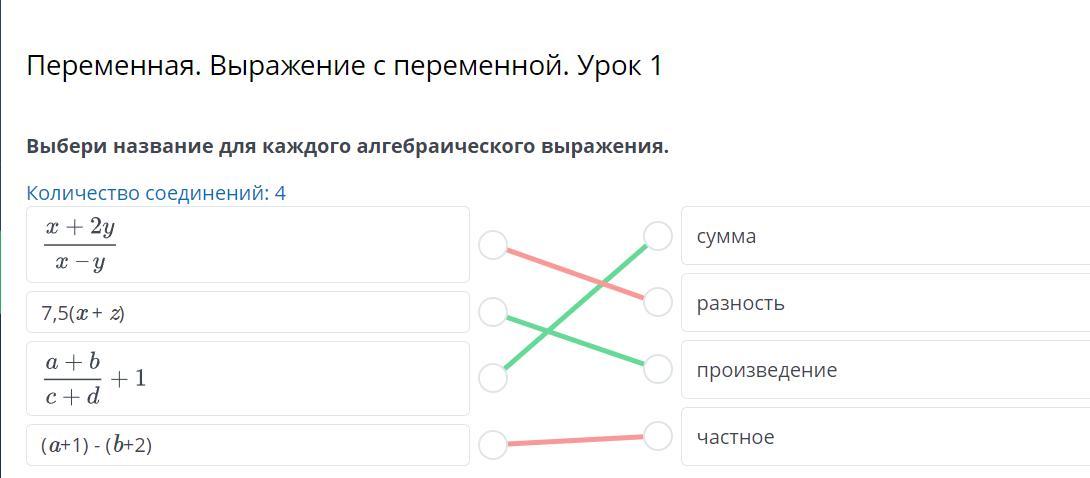This screenshot has height=478, width=1090.
Task: Choose the сумма answer card
Action: 885,236
